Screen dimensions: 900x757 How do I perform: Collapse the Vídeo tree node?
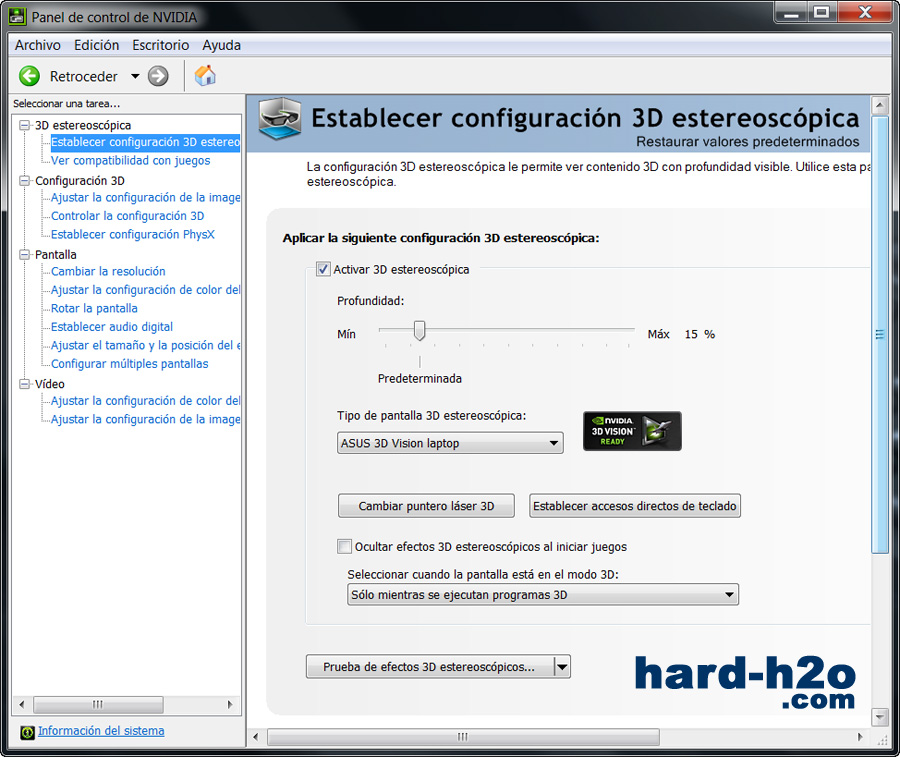pos(24,384)
